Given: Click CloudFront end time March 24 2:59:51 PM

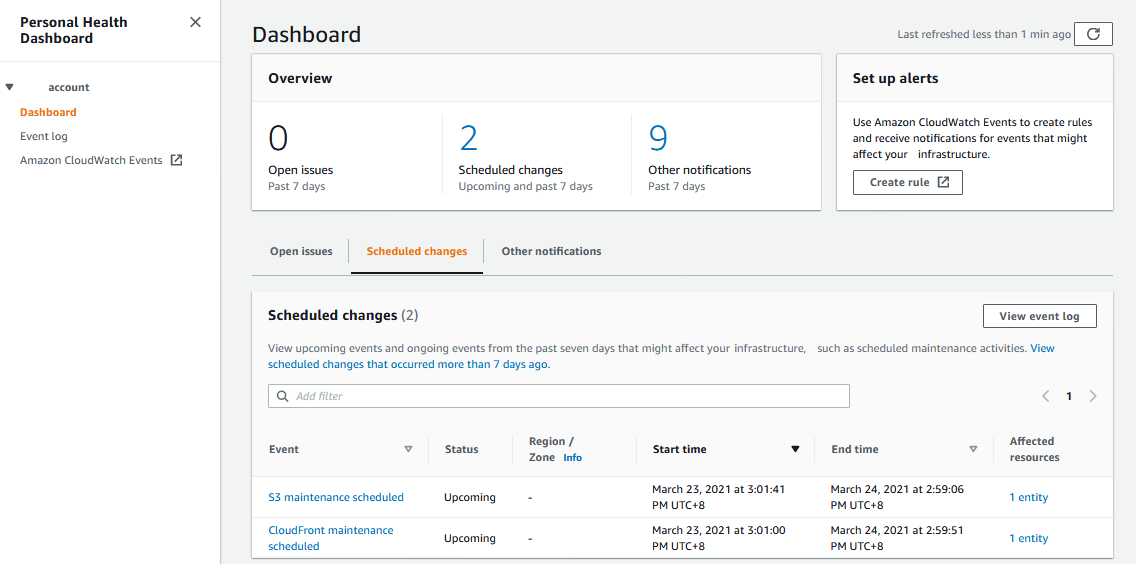Looking at the screenshot, I should point(898,539).
